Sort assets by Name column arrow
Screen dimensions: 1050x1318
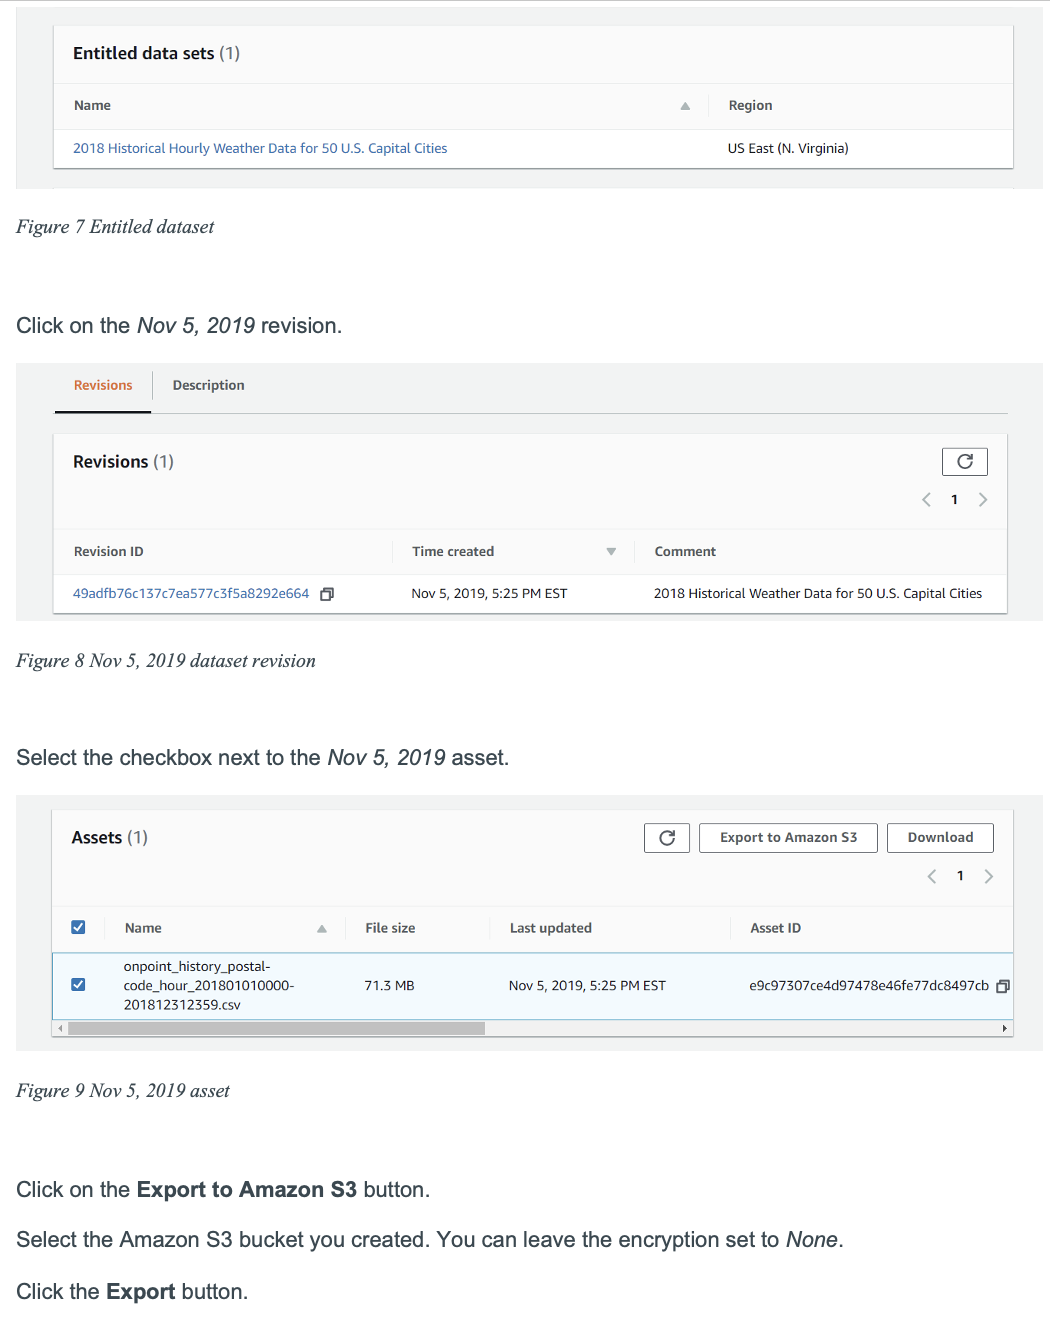coord(322,929)
